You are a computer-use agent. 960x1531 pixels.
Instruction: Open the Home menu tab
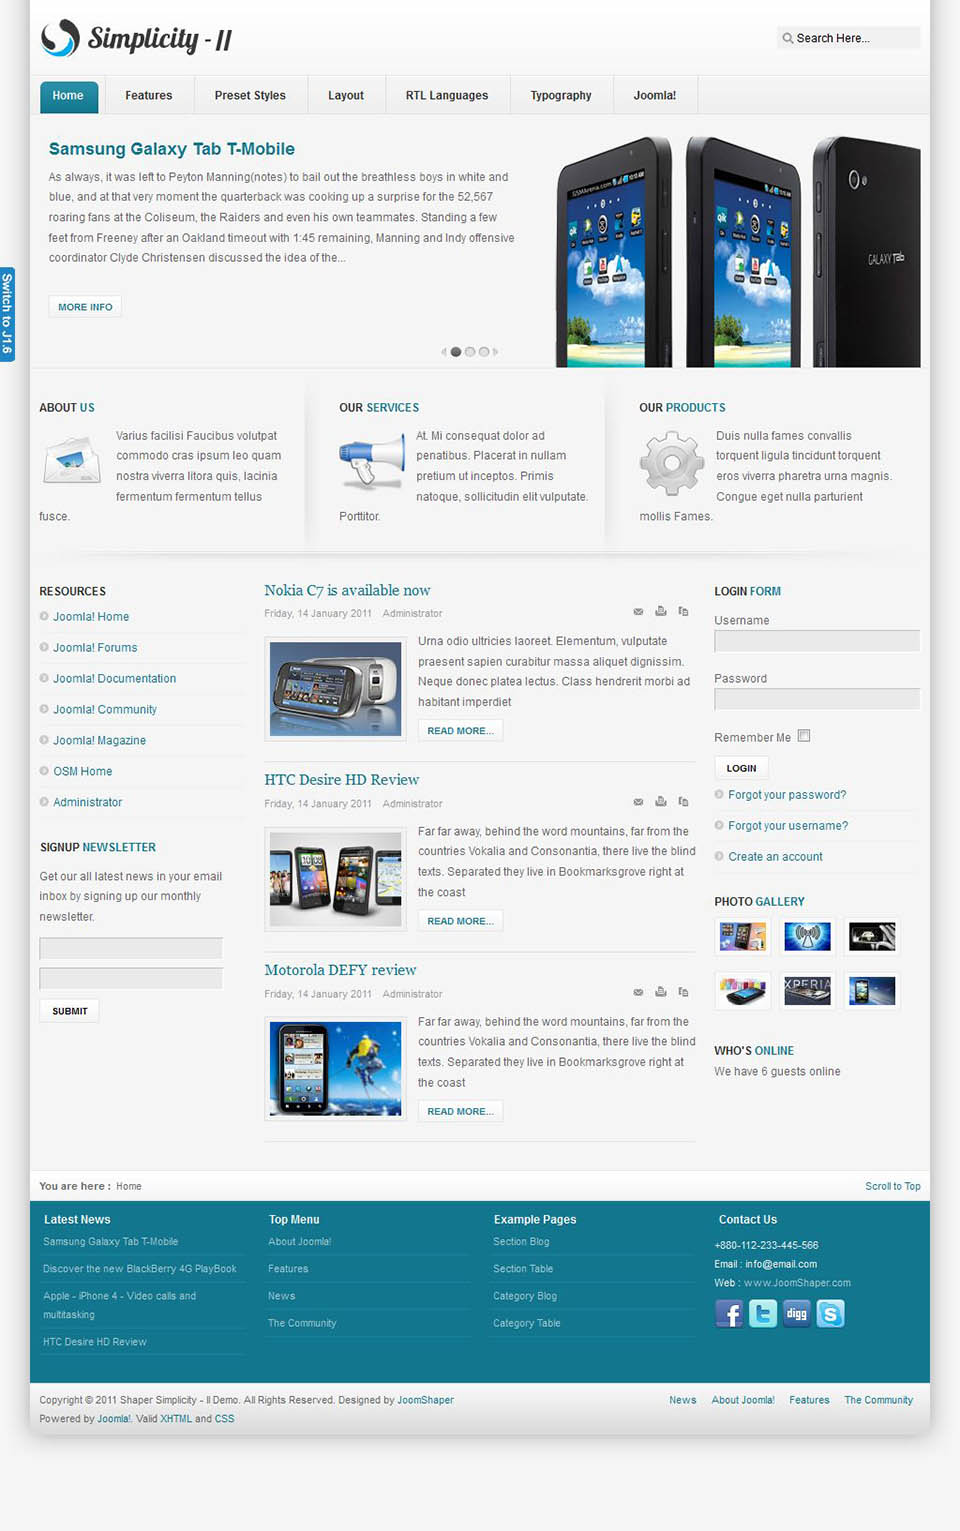point(69,96)
